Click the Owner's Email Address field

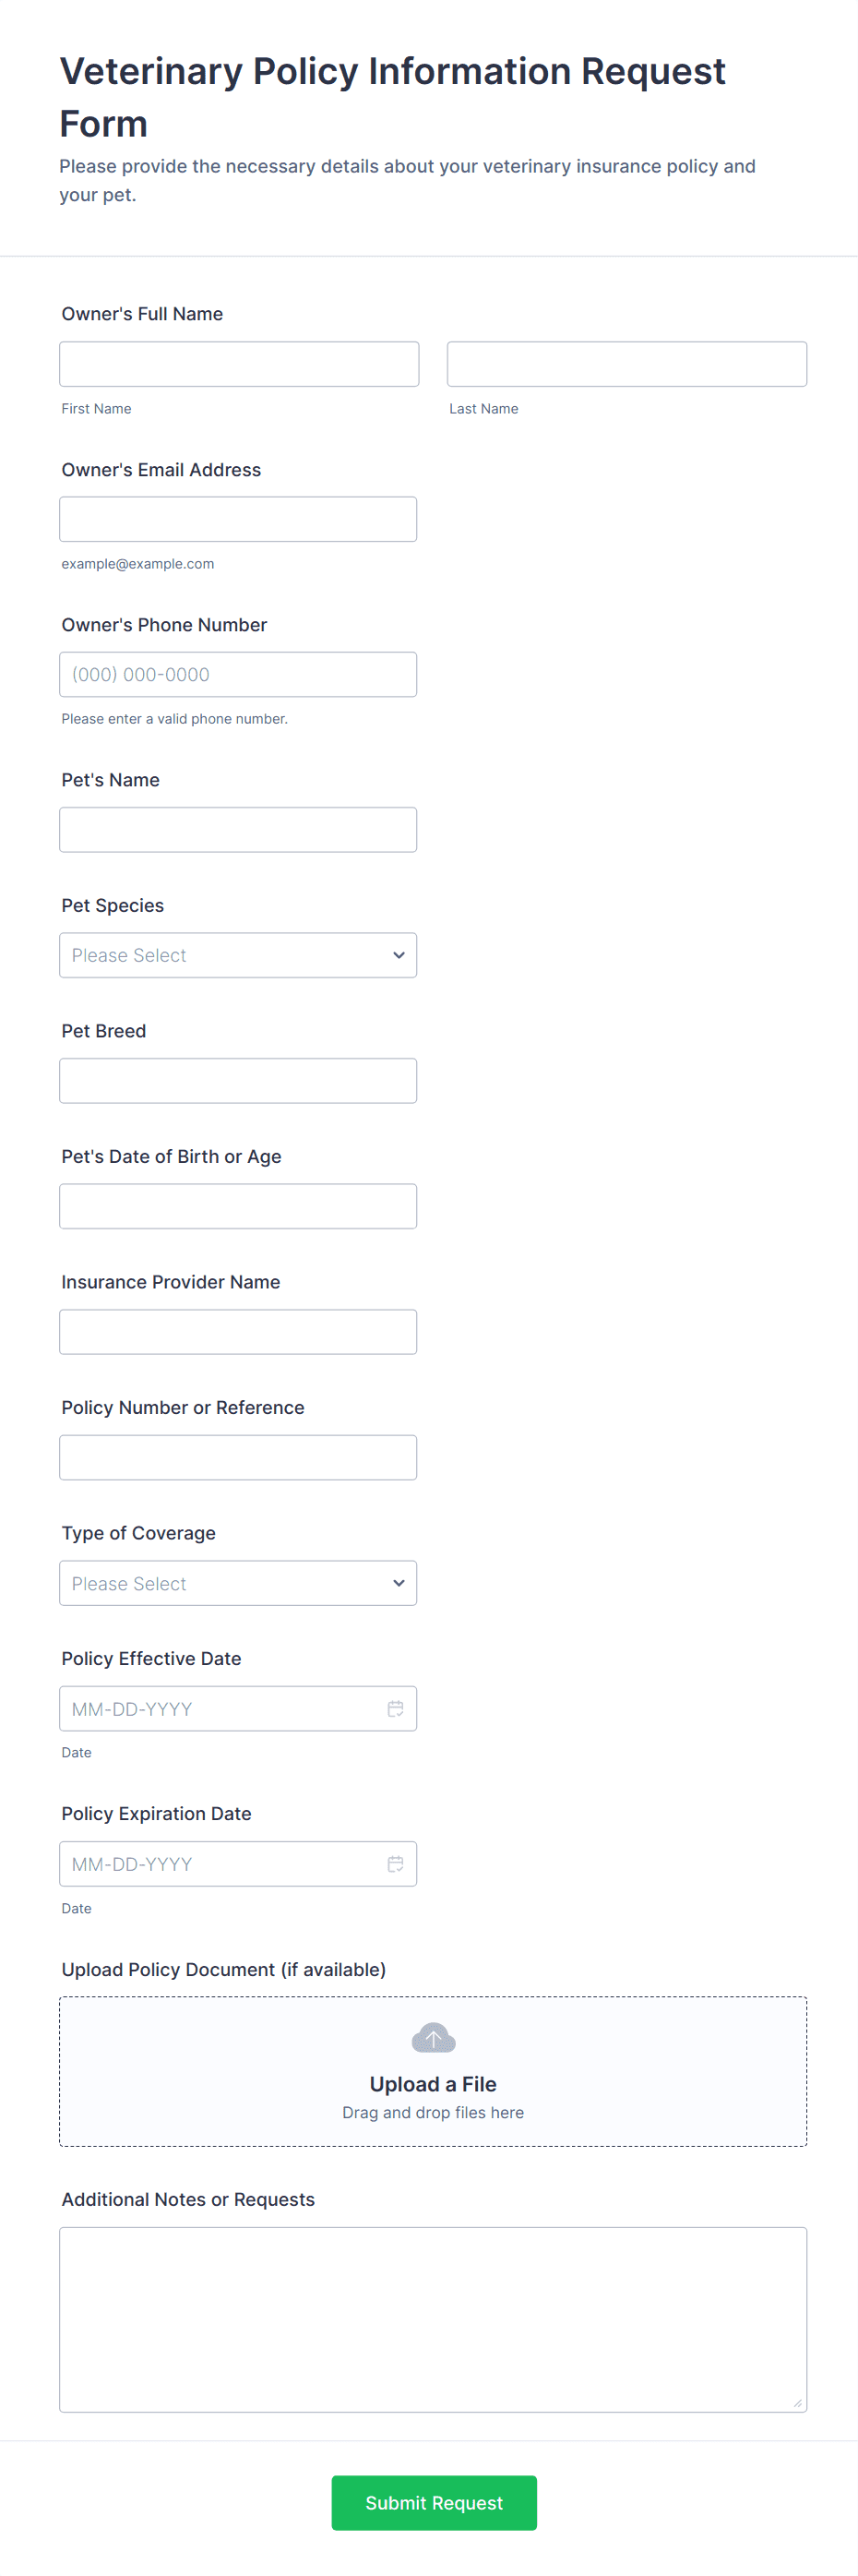tap(237, 519)
